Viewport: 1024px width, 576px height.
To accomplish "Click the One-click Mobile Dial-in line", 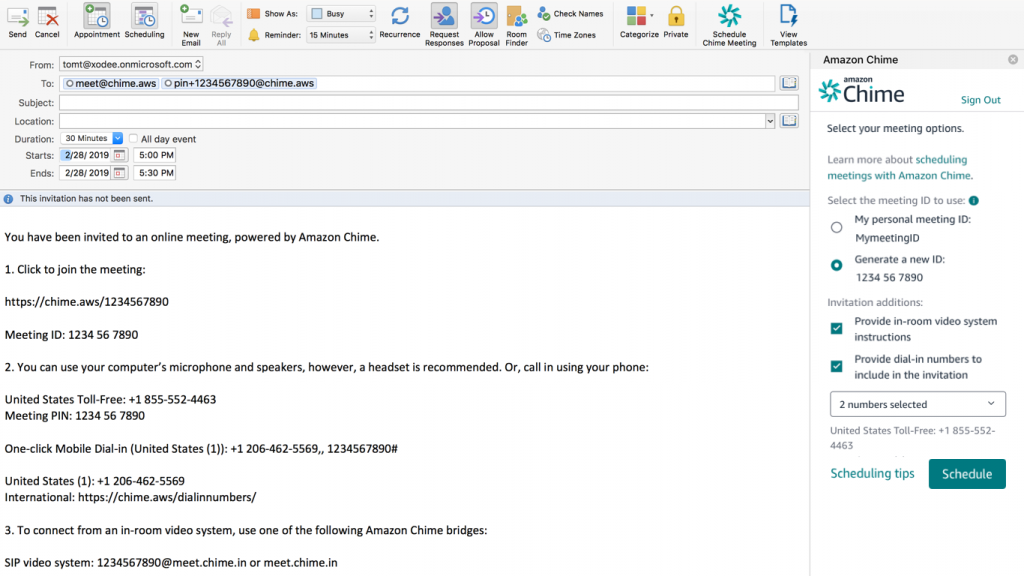I will [201, 449].
